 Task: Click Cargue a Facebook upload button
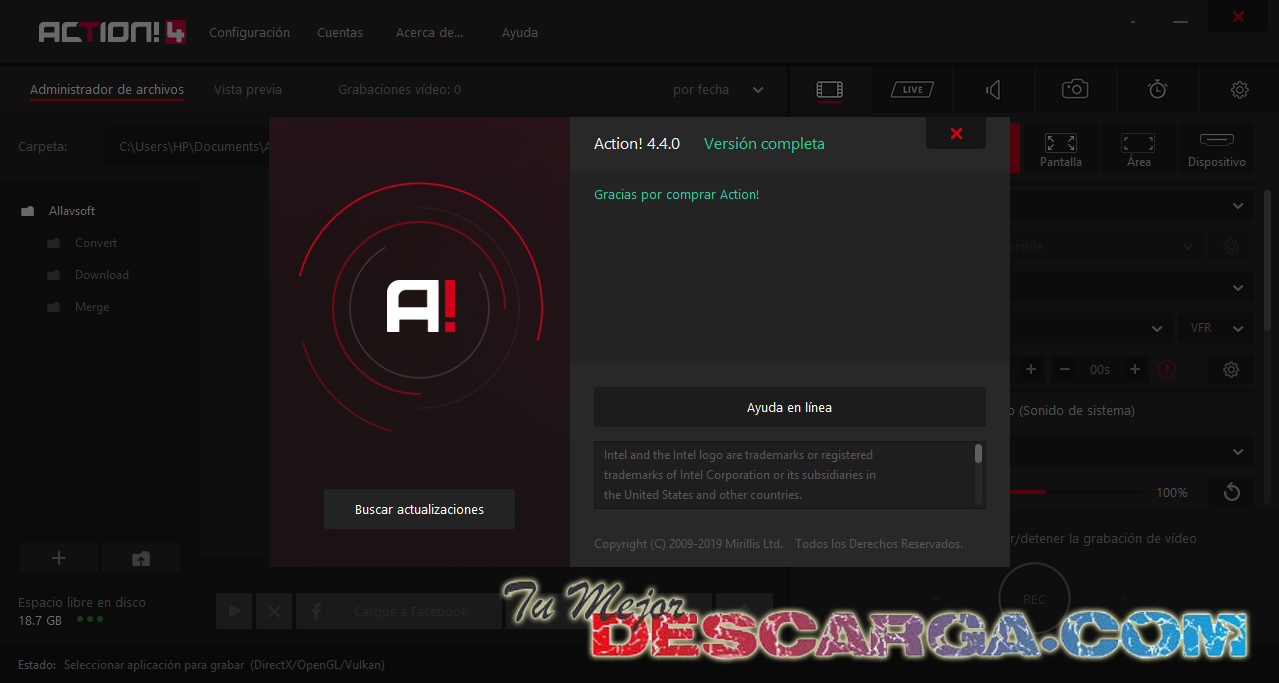pyautogui.click(x=398, y=611)
